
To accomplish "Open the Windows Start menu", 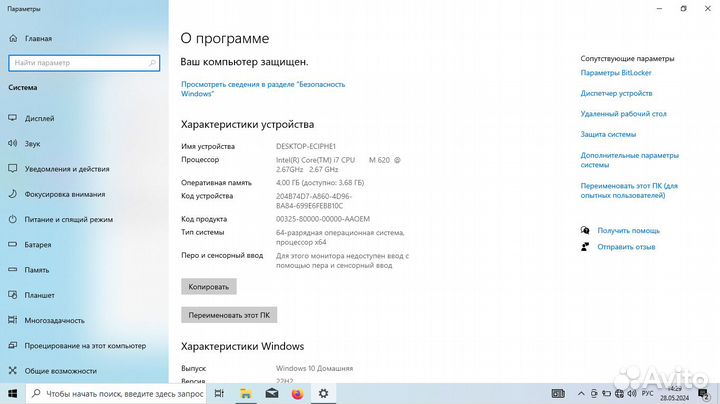I will [x=13, y=393].
